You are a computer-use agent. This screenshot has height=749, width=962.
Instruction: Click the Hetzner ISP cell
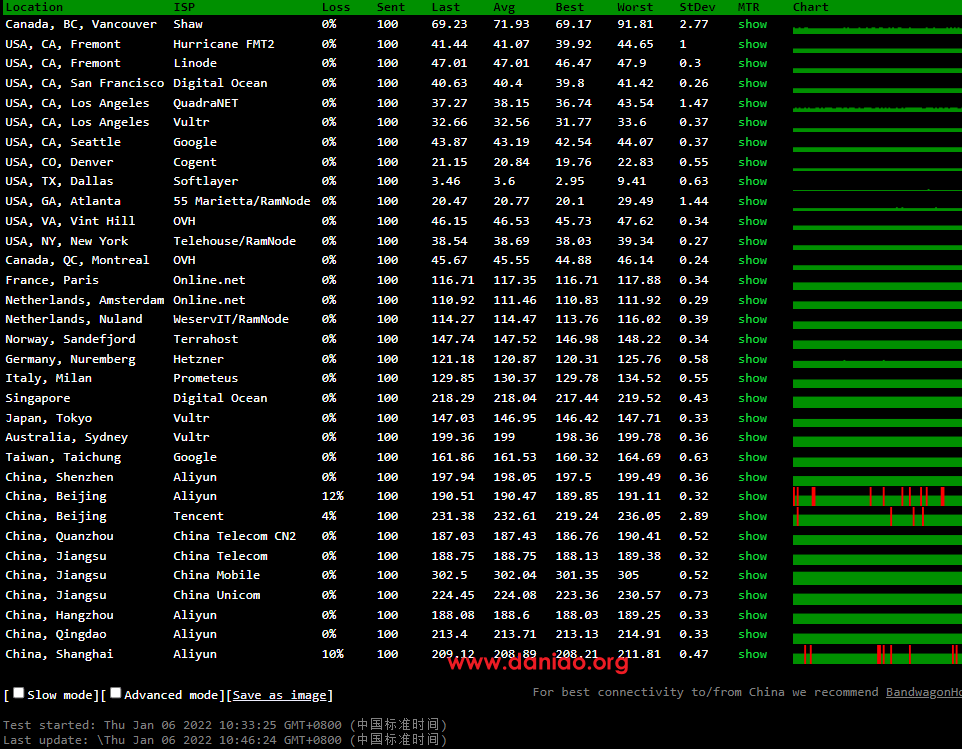pyautogui.click(x=198, y=359)
